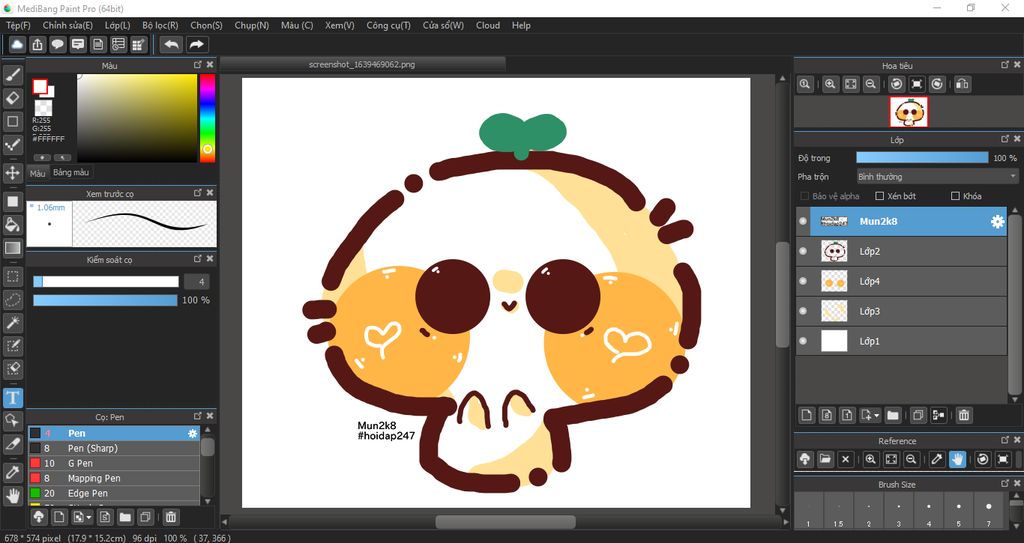Viewport: 1024px width, 543px height.
Task: Select the screenshot_1639469062.png document tab
Action: pos(362,64)
